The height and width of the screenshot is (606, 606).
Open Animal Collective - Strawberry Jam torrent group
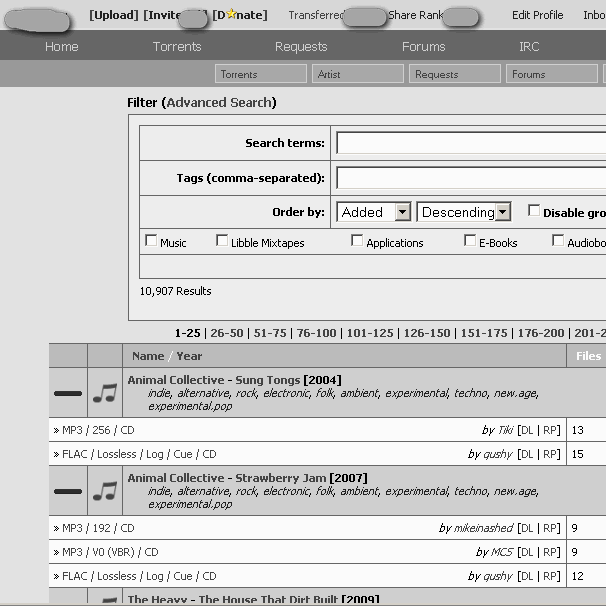[x=227, y=478]
